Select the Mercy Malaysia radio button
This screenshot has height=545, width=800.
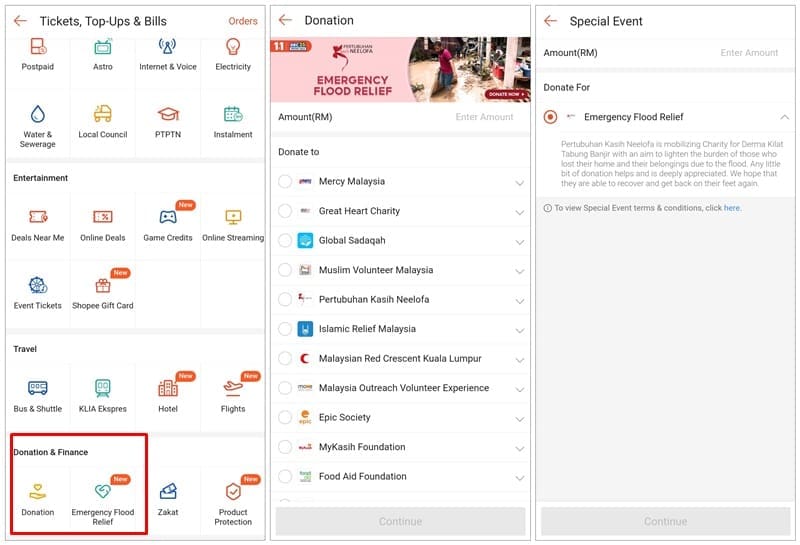[x=285, y=182]
